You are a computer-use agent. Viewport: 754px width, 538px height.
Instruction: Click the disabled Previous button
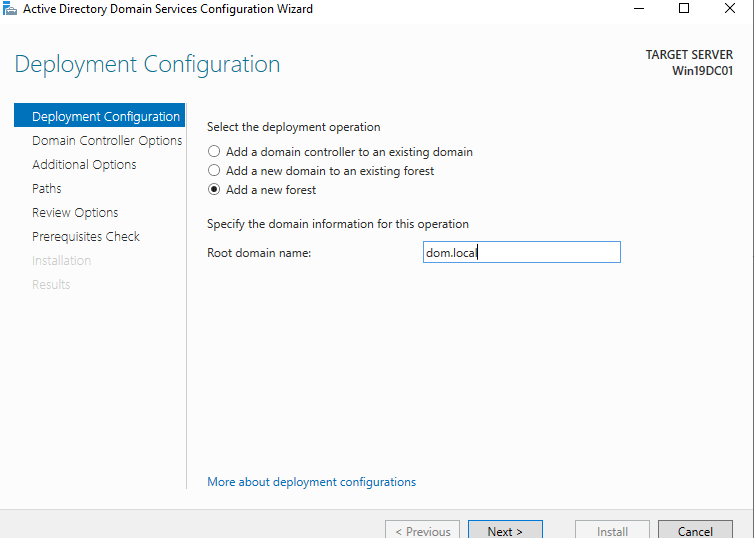pyautogui.click(x=422, y=530)
